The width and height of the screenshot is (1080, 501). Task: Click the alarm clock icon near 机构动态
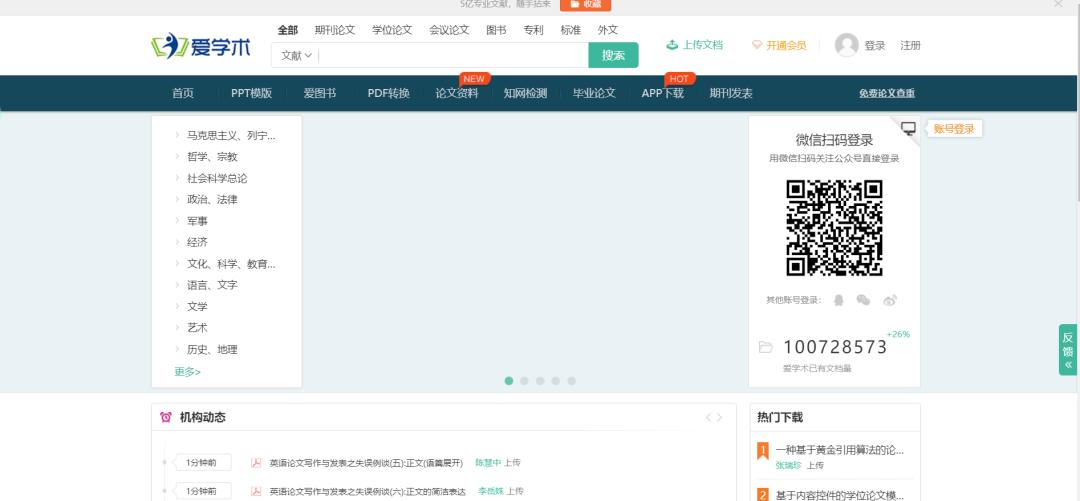[165, 417]
